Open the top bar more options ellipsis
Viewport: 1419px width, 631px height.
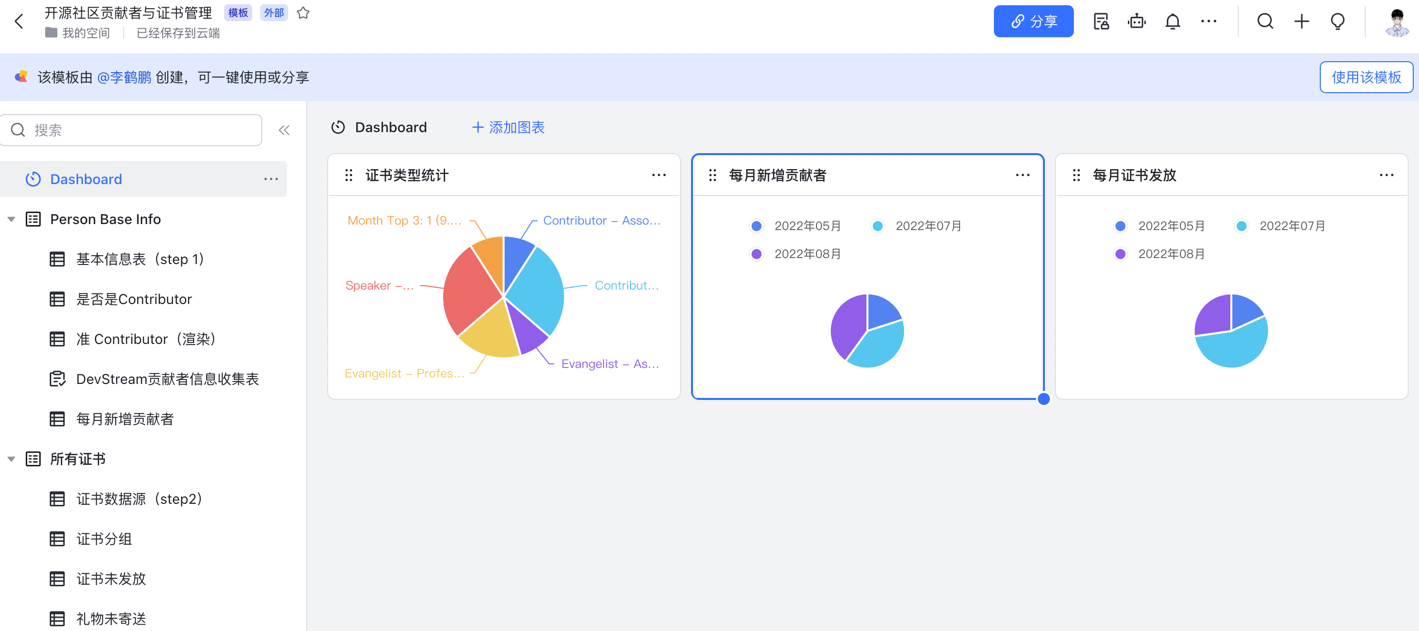click(1208, 21)
